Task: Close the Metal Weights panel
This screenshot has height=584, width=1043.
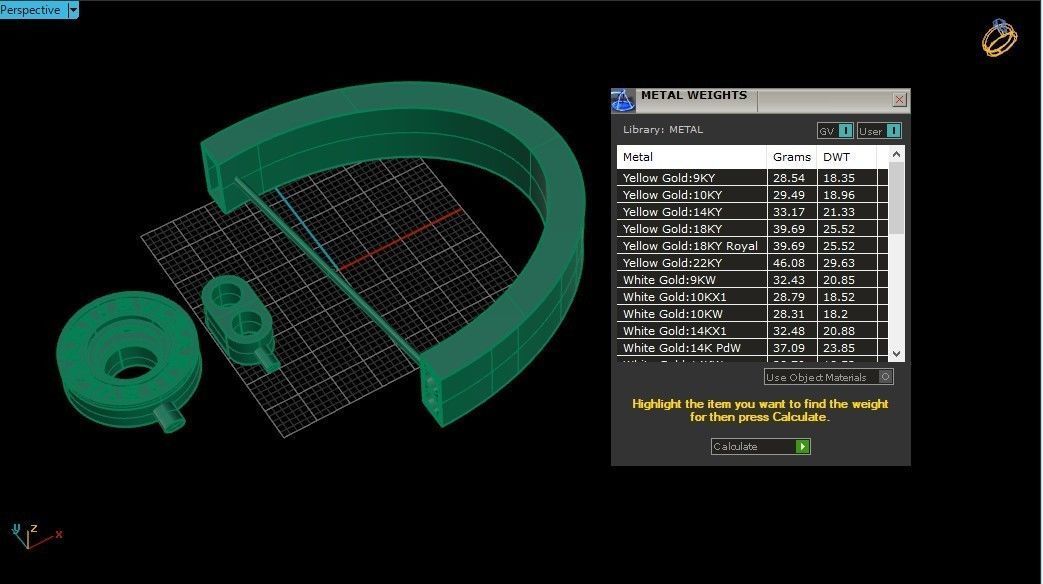Action: pyautogui.click(x=899, y=100)
